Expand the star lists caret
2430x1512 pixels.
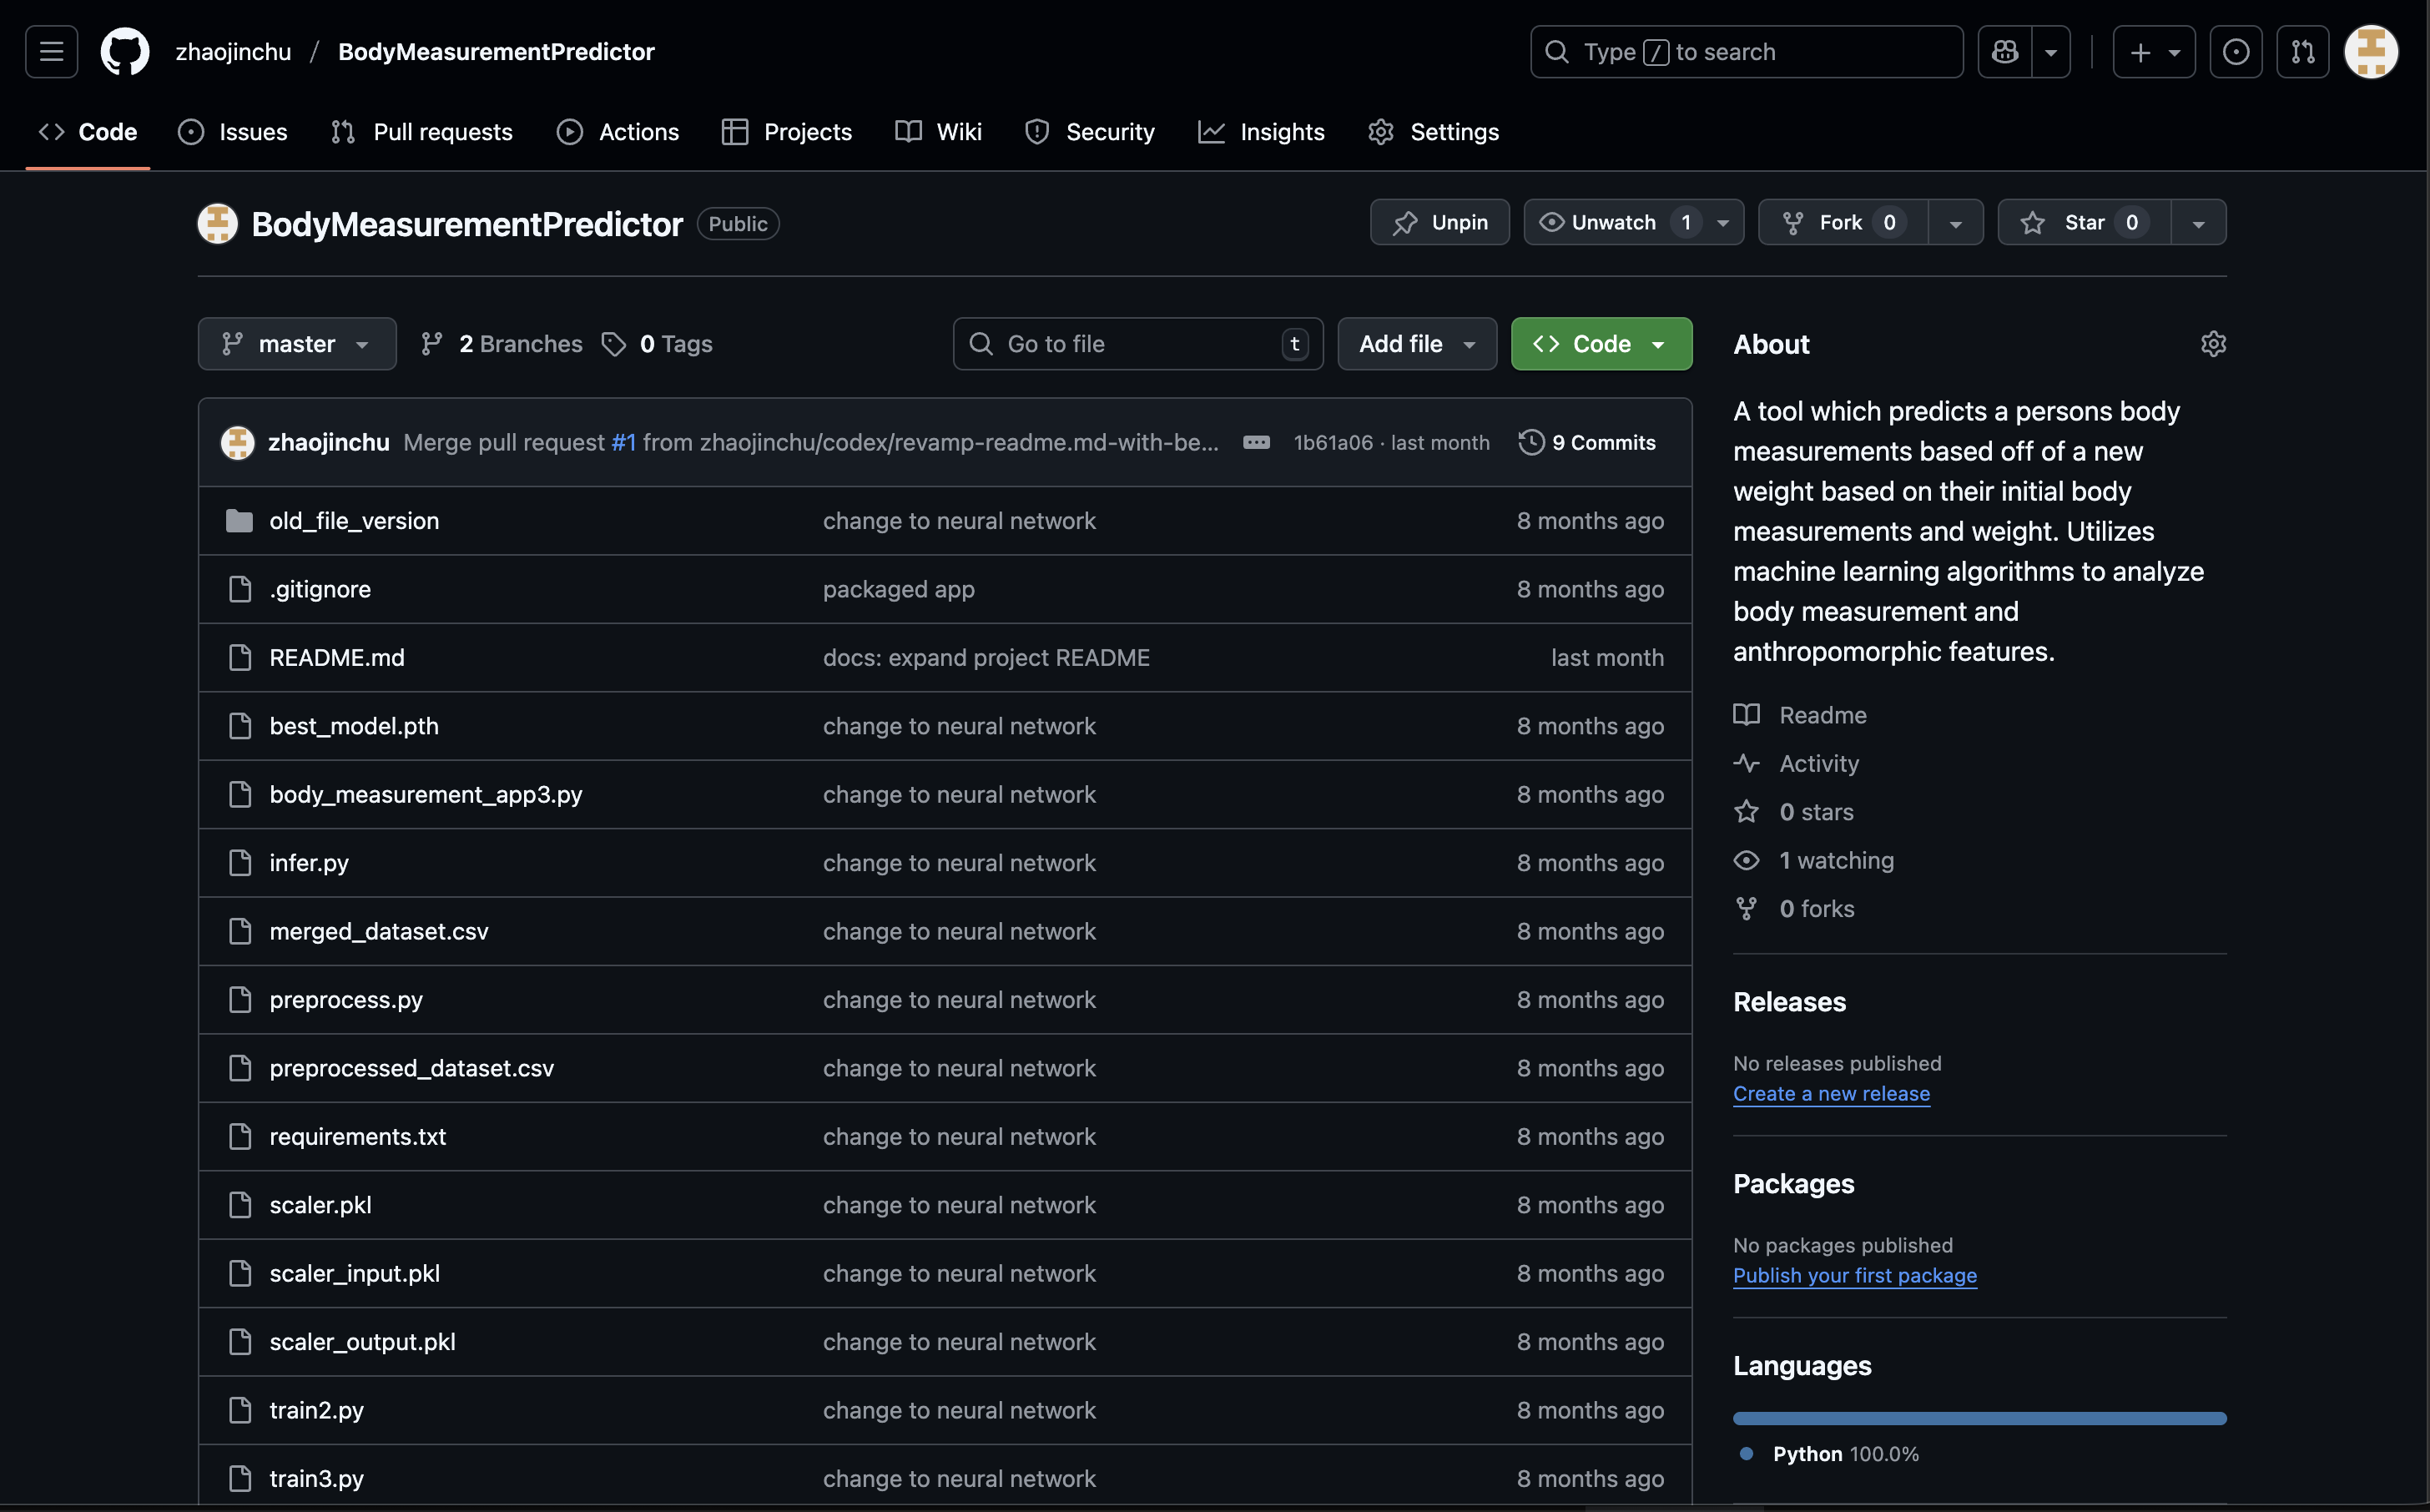pyautogui.click(x=2198, y=222)
